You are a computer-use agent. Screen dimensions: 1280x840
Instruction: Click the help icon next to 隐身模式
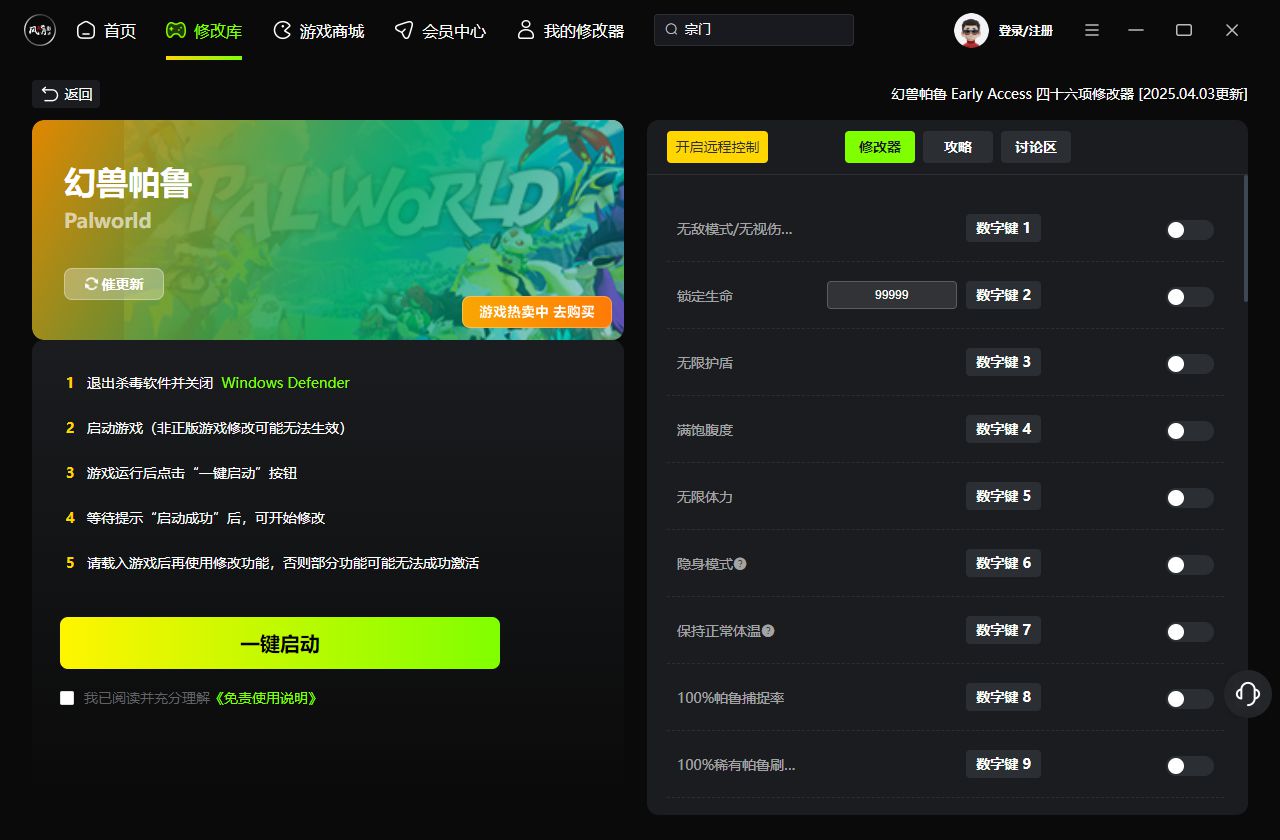pos(740,564)
